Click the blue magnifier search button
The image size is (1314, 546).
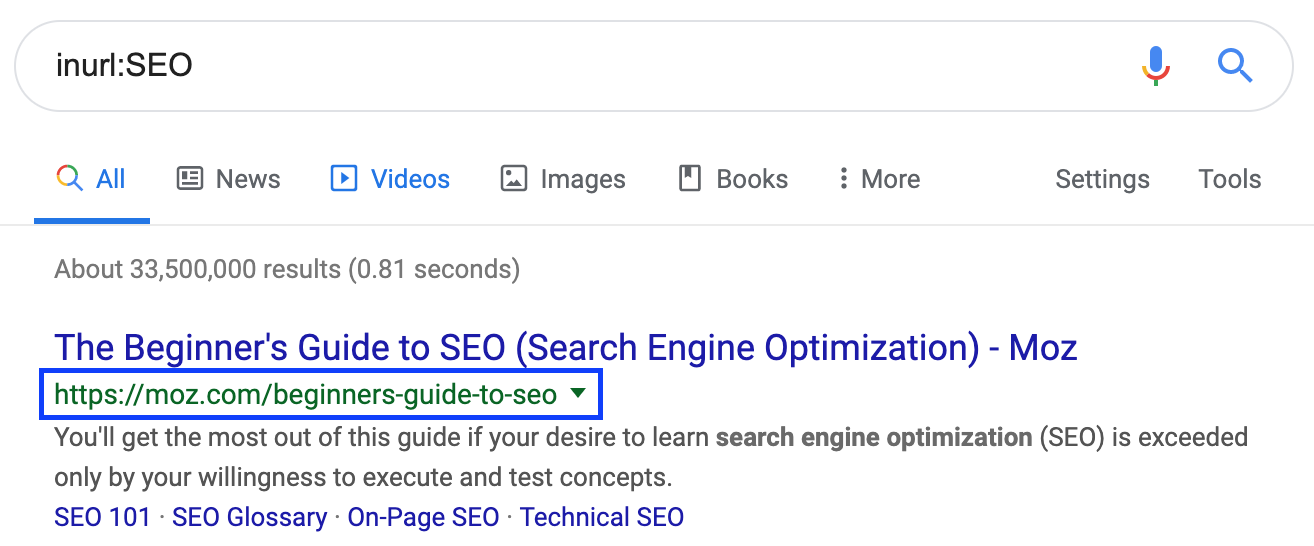(1235, 66)
